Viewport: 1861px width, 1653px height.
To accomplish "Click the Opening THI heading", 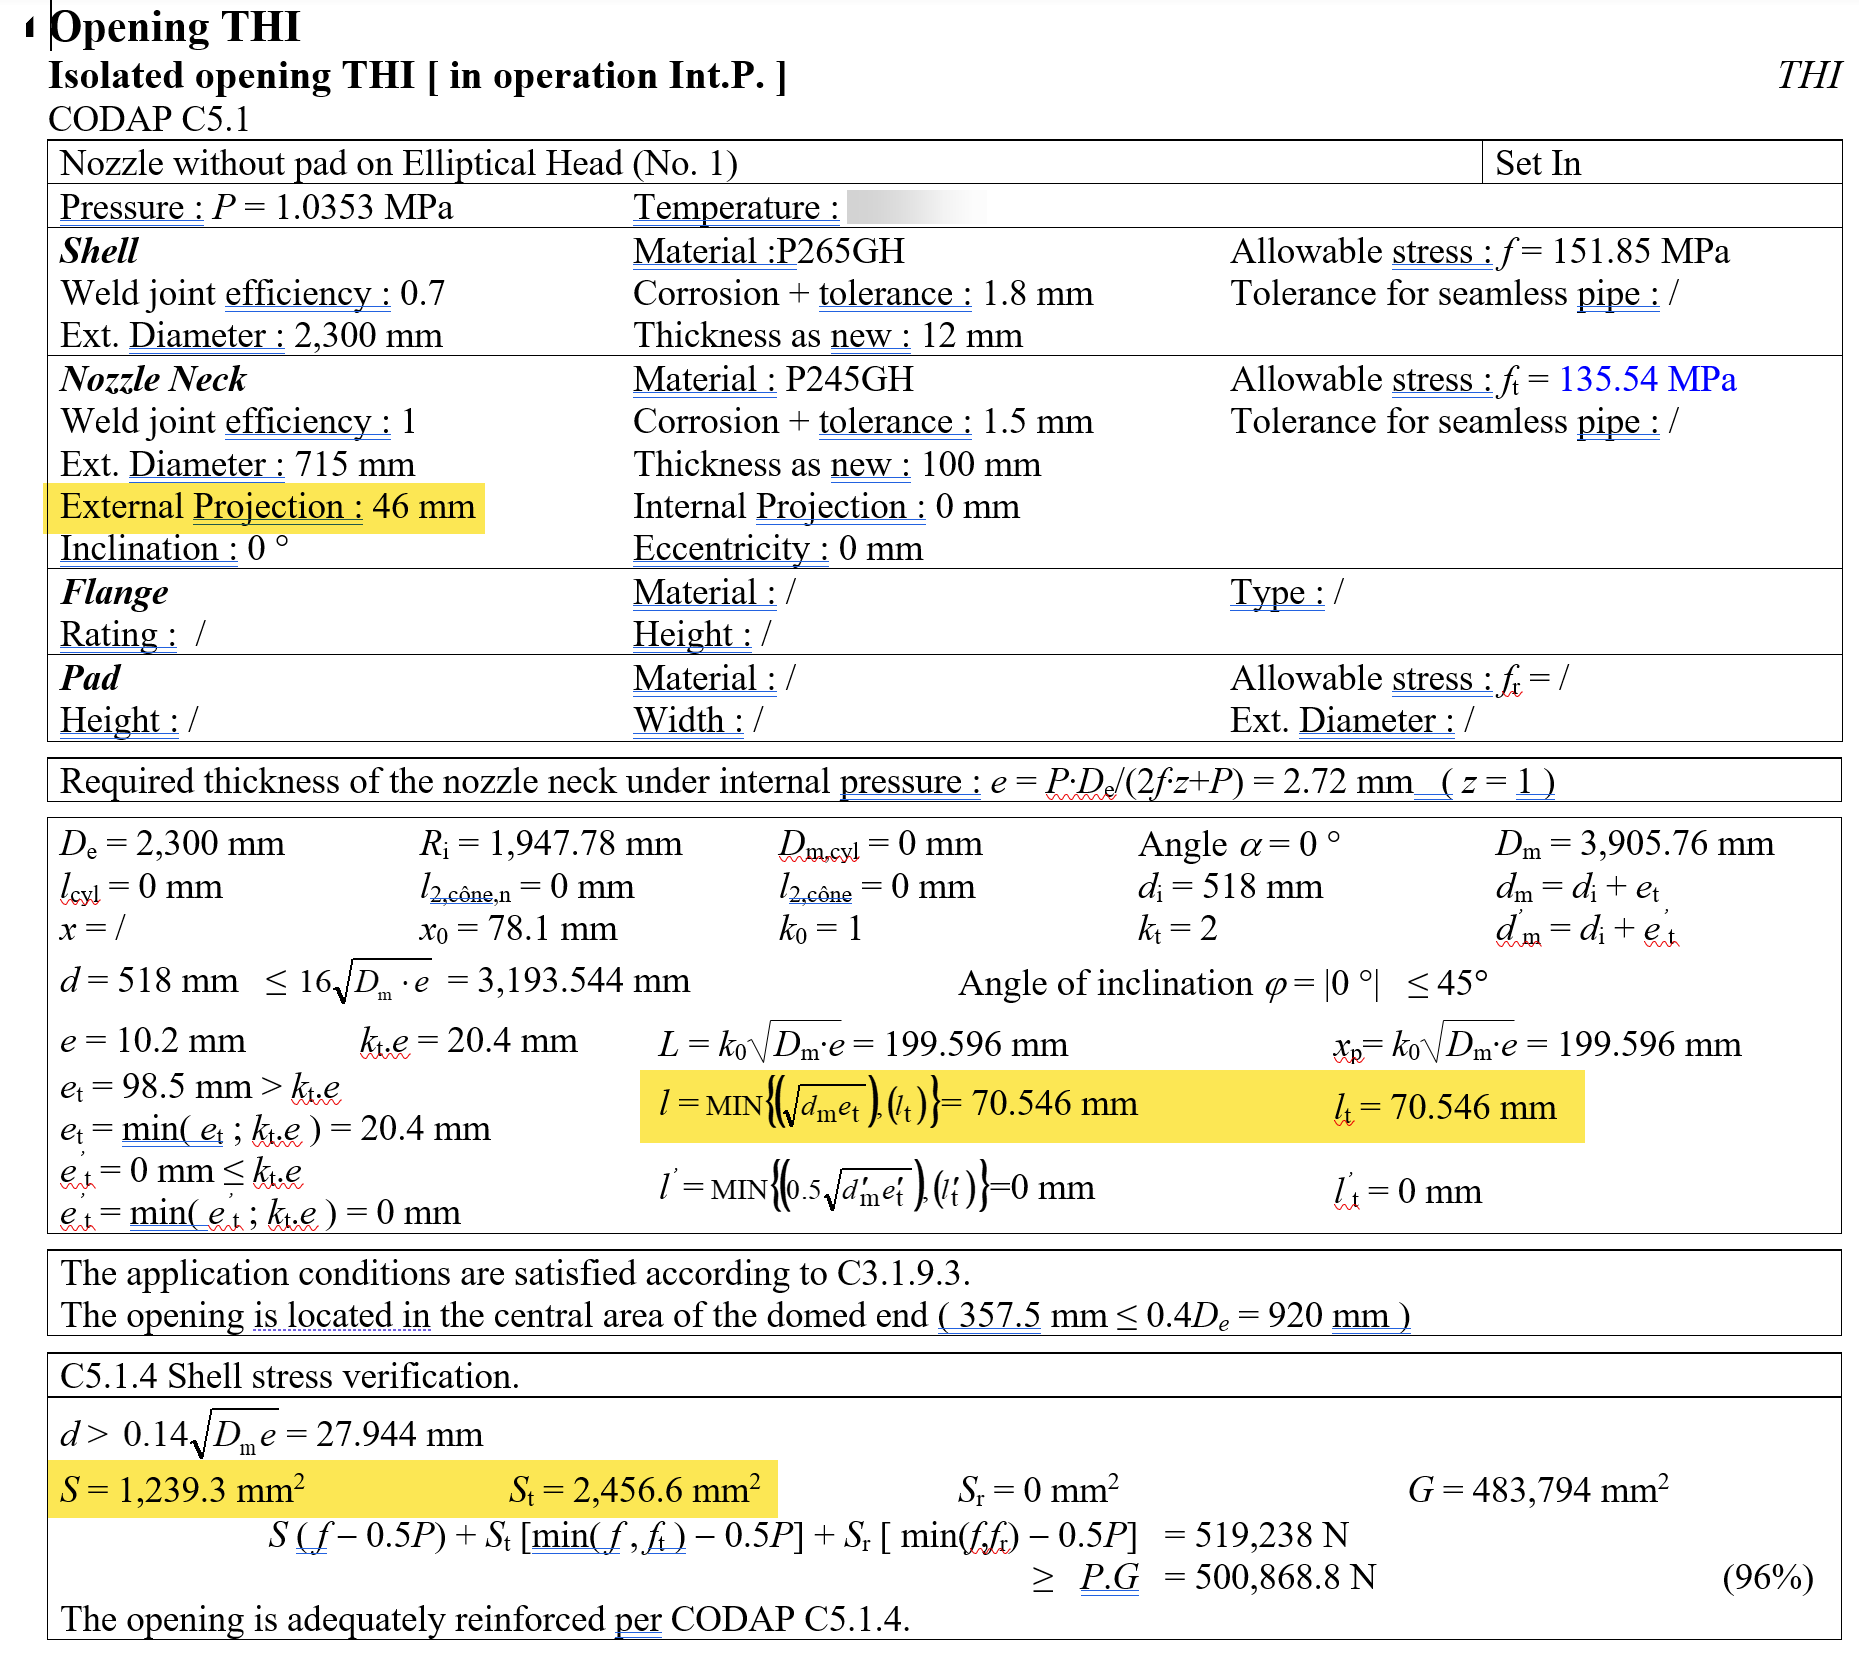I will click(175, 27).
